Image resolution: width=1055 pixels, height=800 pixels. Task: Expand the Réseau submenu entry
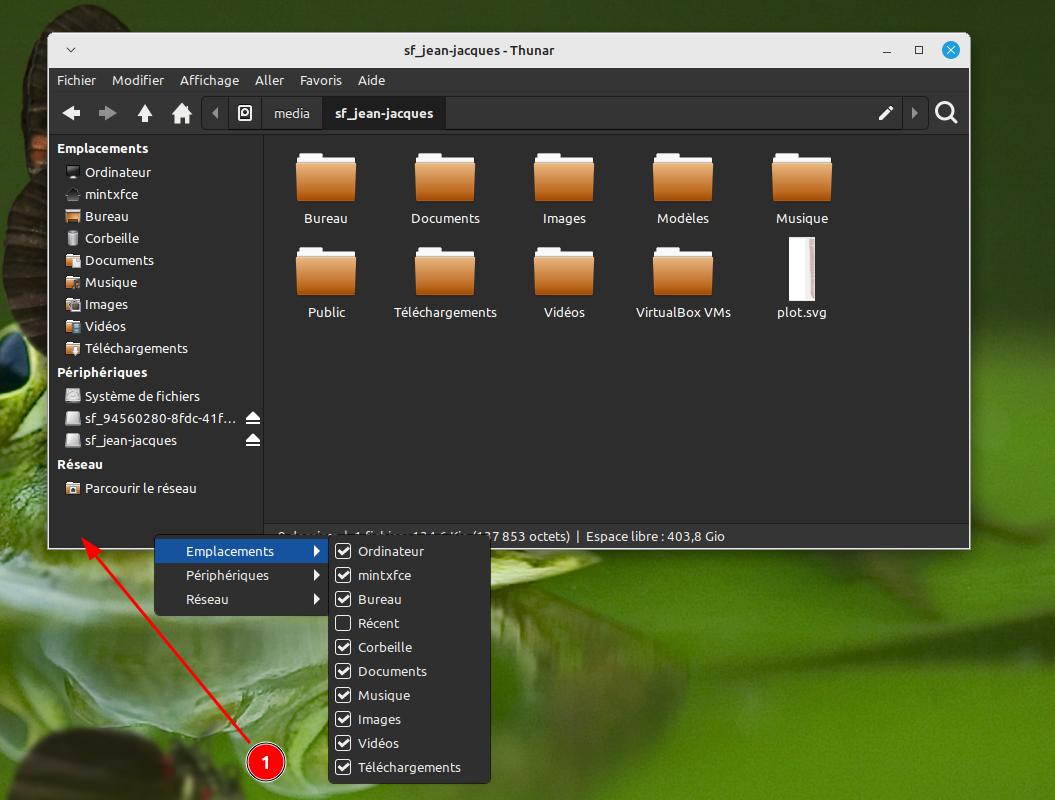(x=242, y=599)
